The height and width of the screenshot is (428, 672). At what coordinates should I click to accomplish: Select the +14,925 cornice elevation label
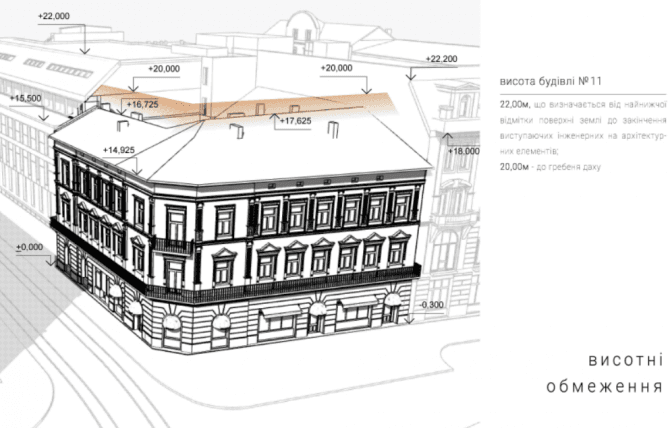(120, 149)
